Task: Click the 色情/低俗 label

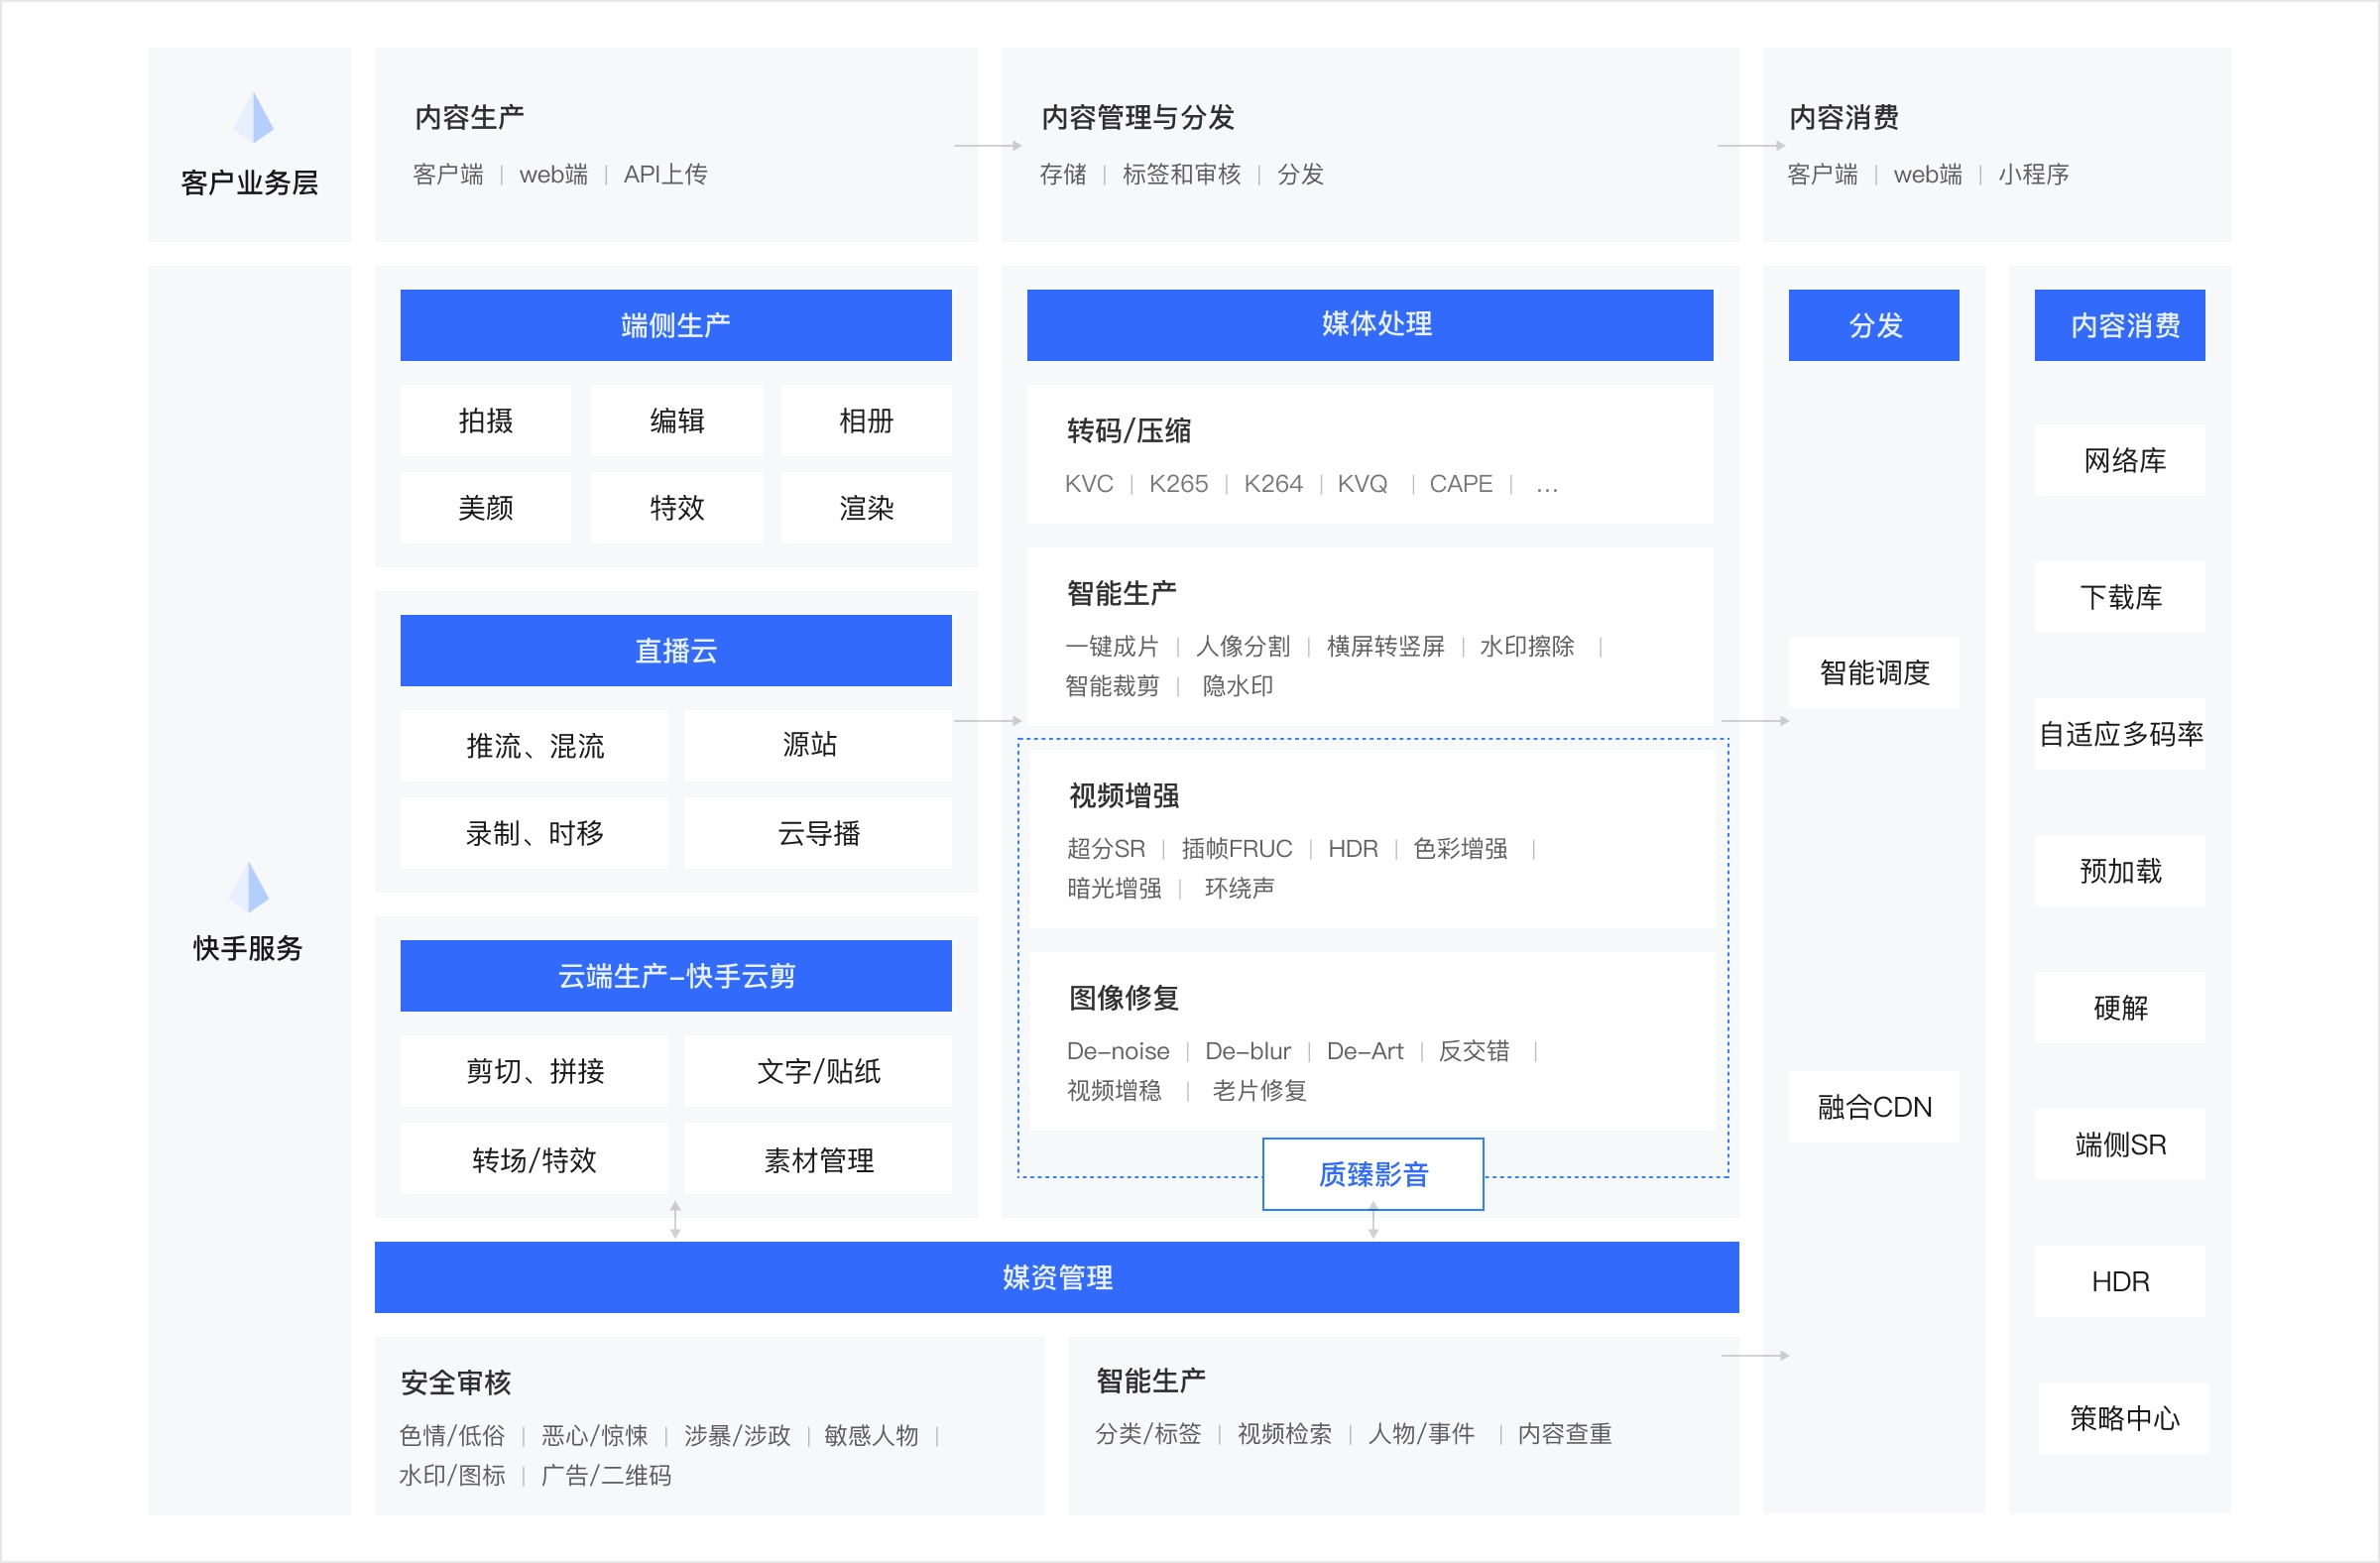Action: (x=452, y=1436)
